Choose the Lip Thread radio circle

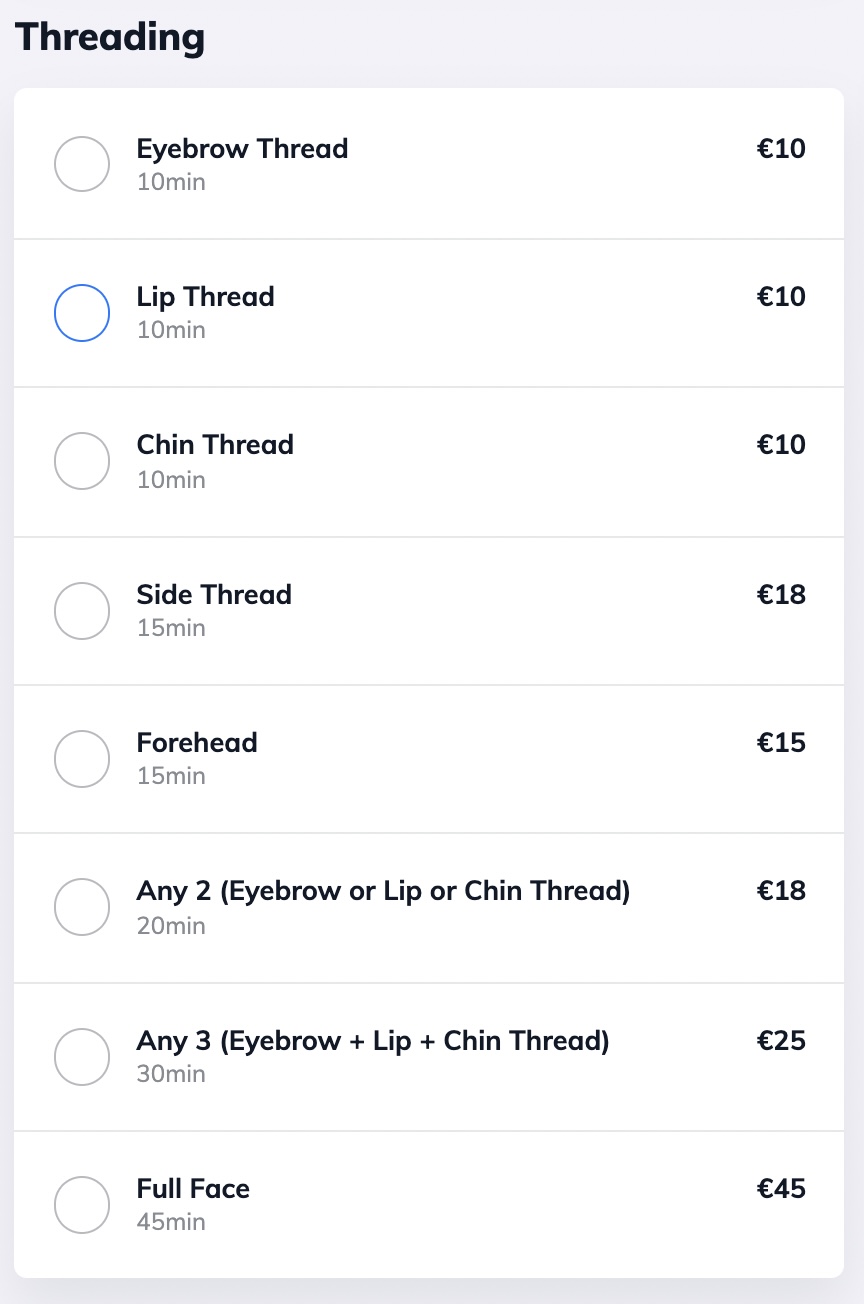[81, 312]
